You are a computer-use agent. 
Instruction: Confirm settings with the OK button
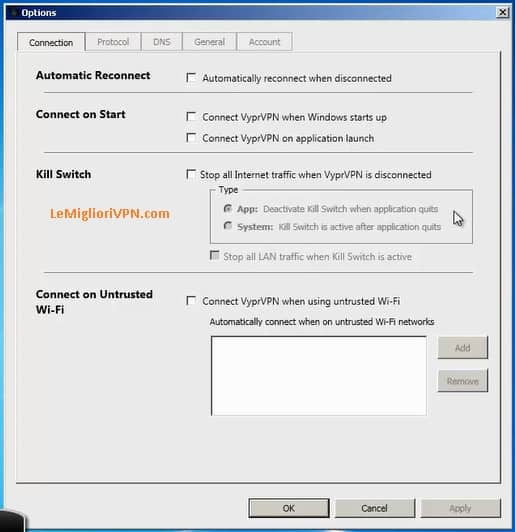tap(289, 508)
